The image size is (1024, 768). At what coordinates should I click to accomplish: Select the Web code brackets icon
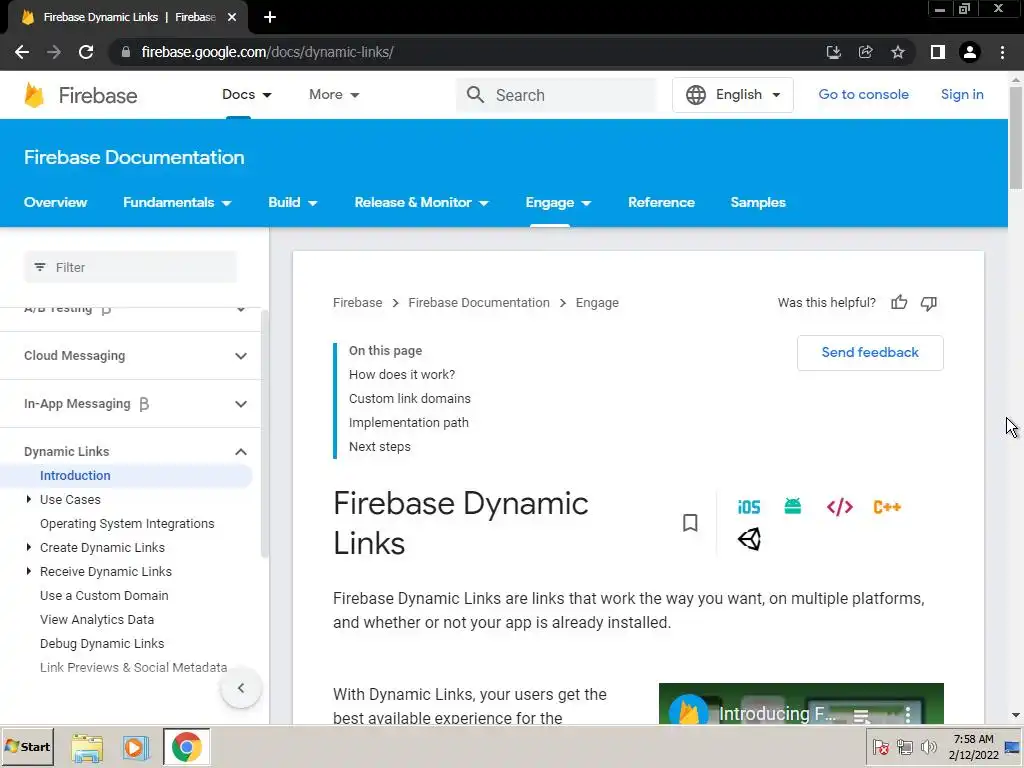click(x=840, y=507)
